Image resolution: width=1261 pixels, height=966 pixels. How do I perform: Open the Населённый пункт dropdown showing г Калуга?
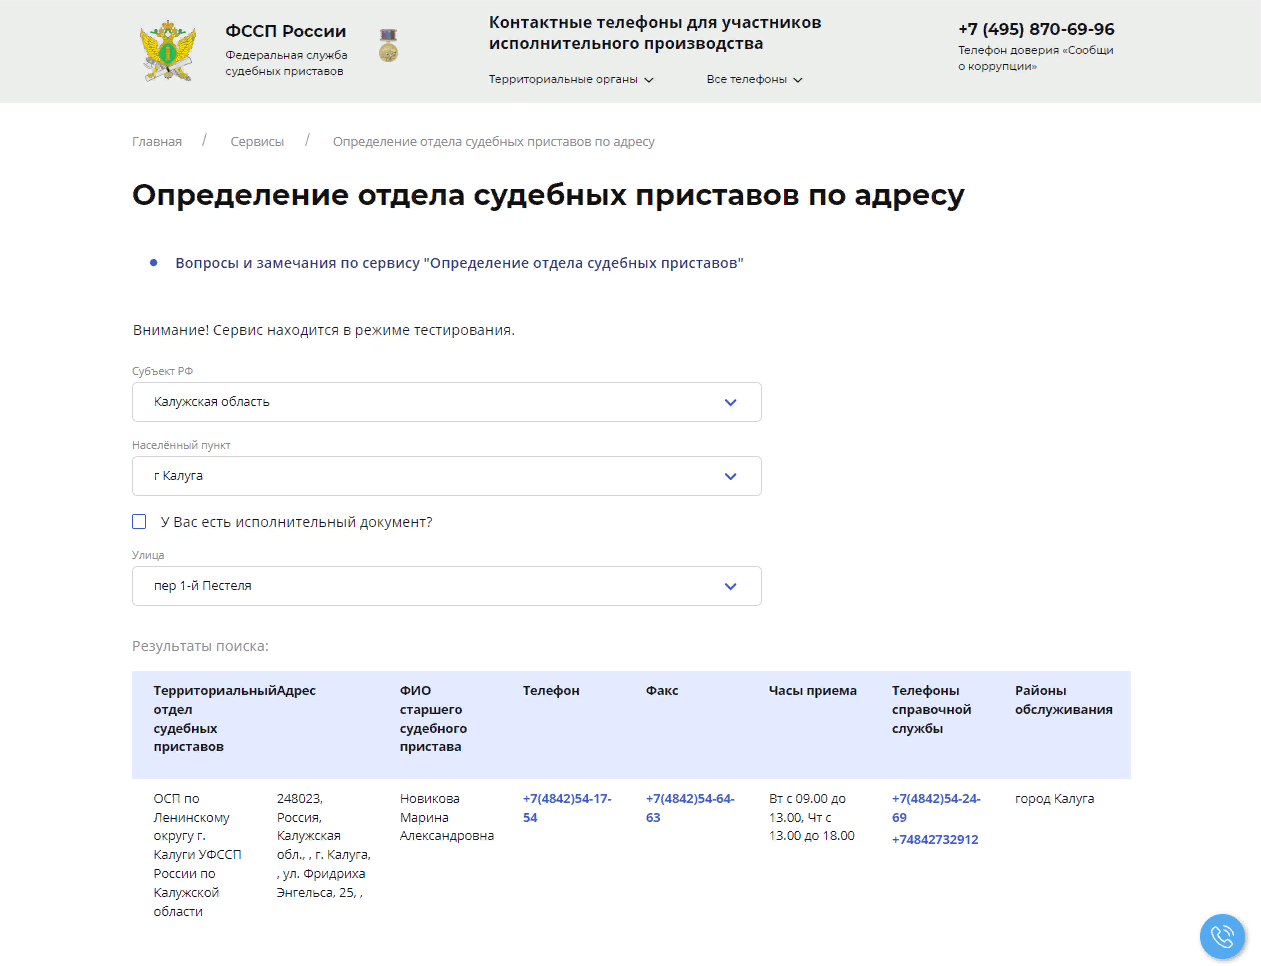click(446, 476)
